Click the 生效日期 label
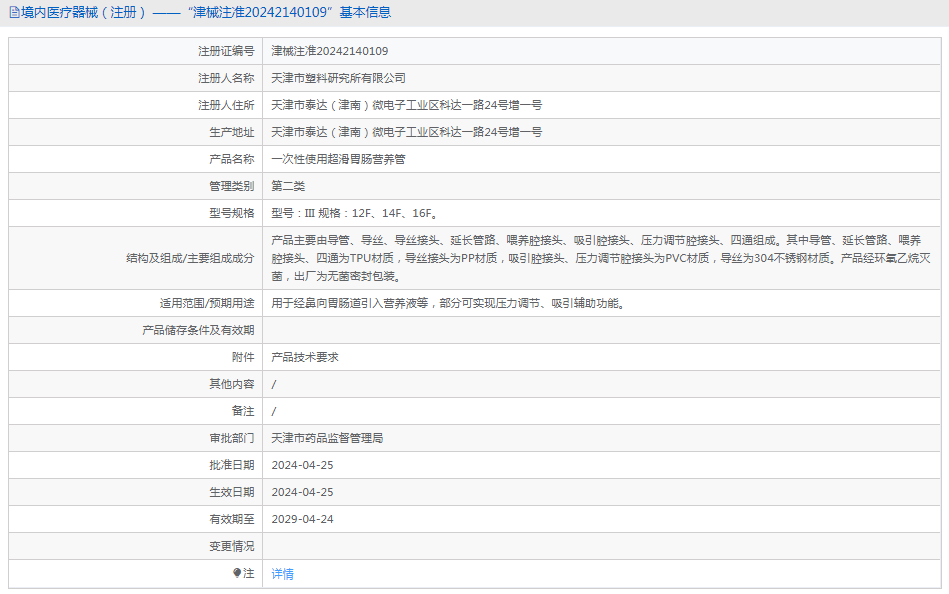Screen dimensions: 949x594 232,492
